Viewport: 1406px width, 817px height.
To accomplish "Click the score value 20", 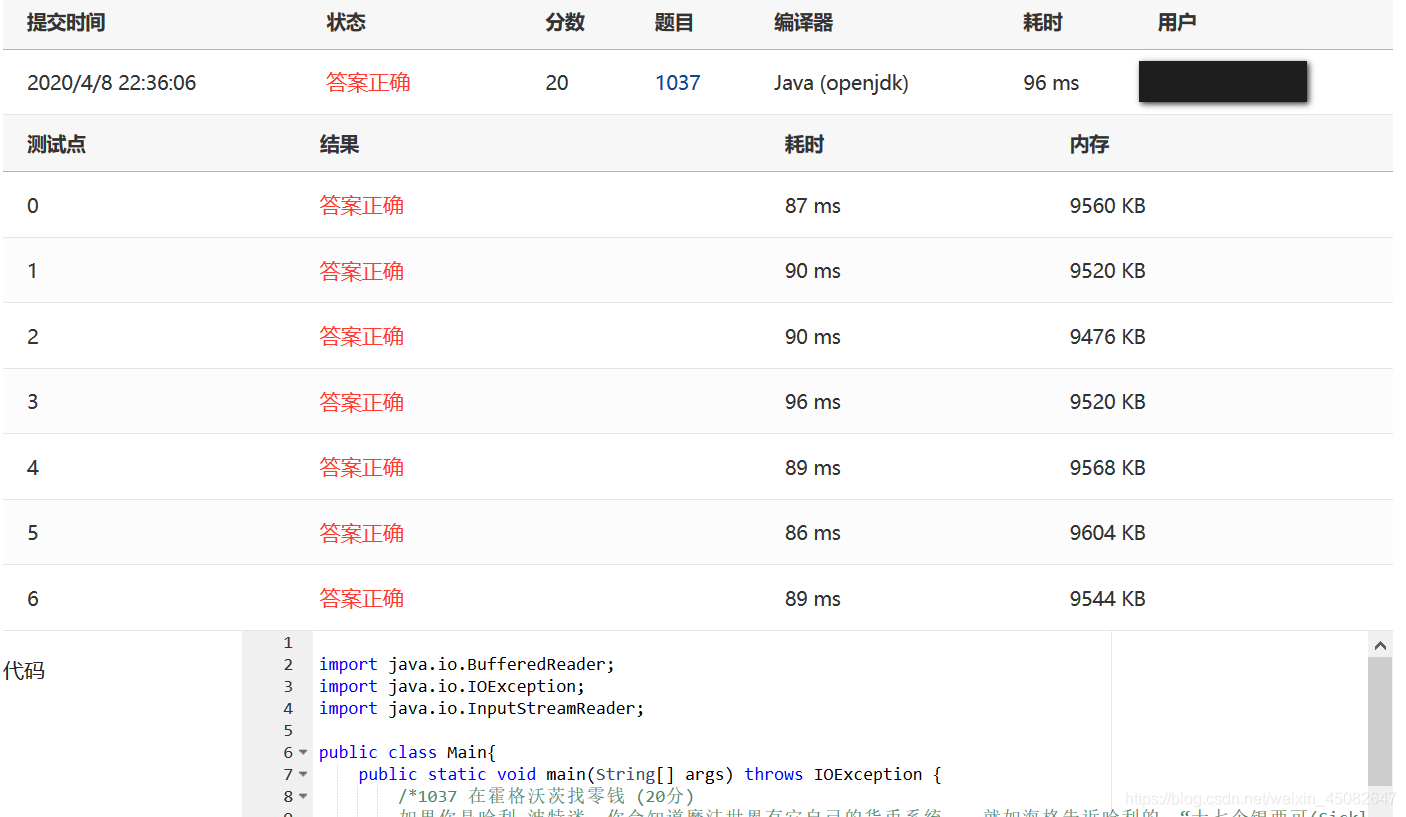I will click(x=557, y=83).
